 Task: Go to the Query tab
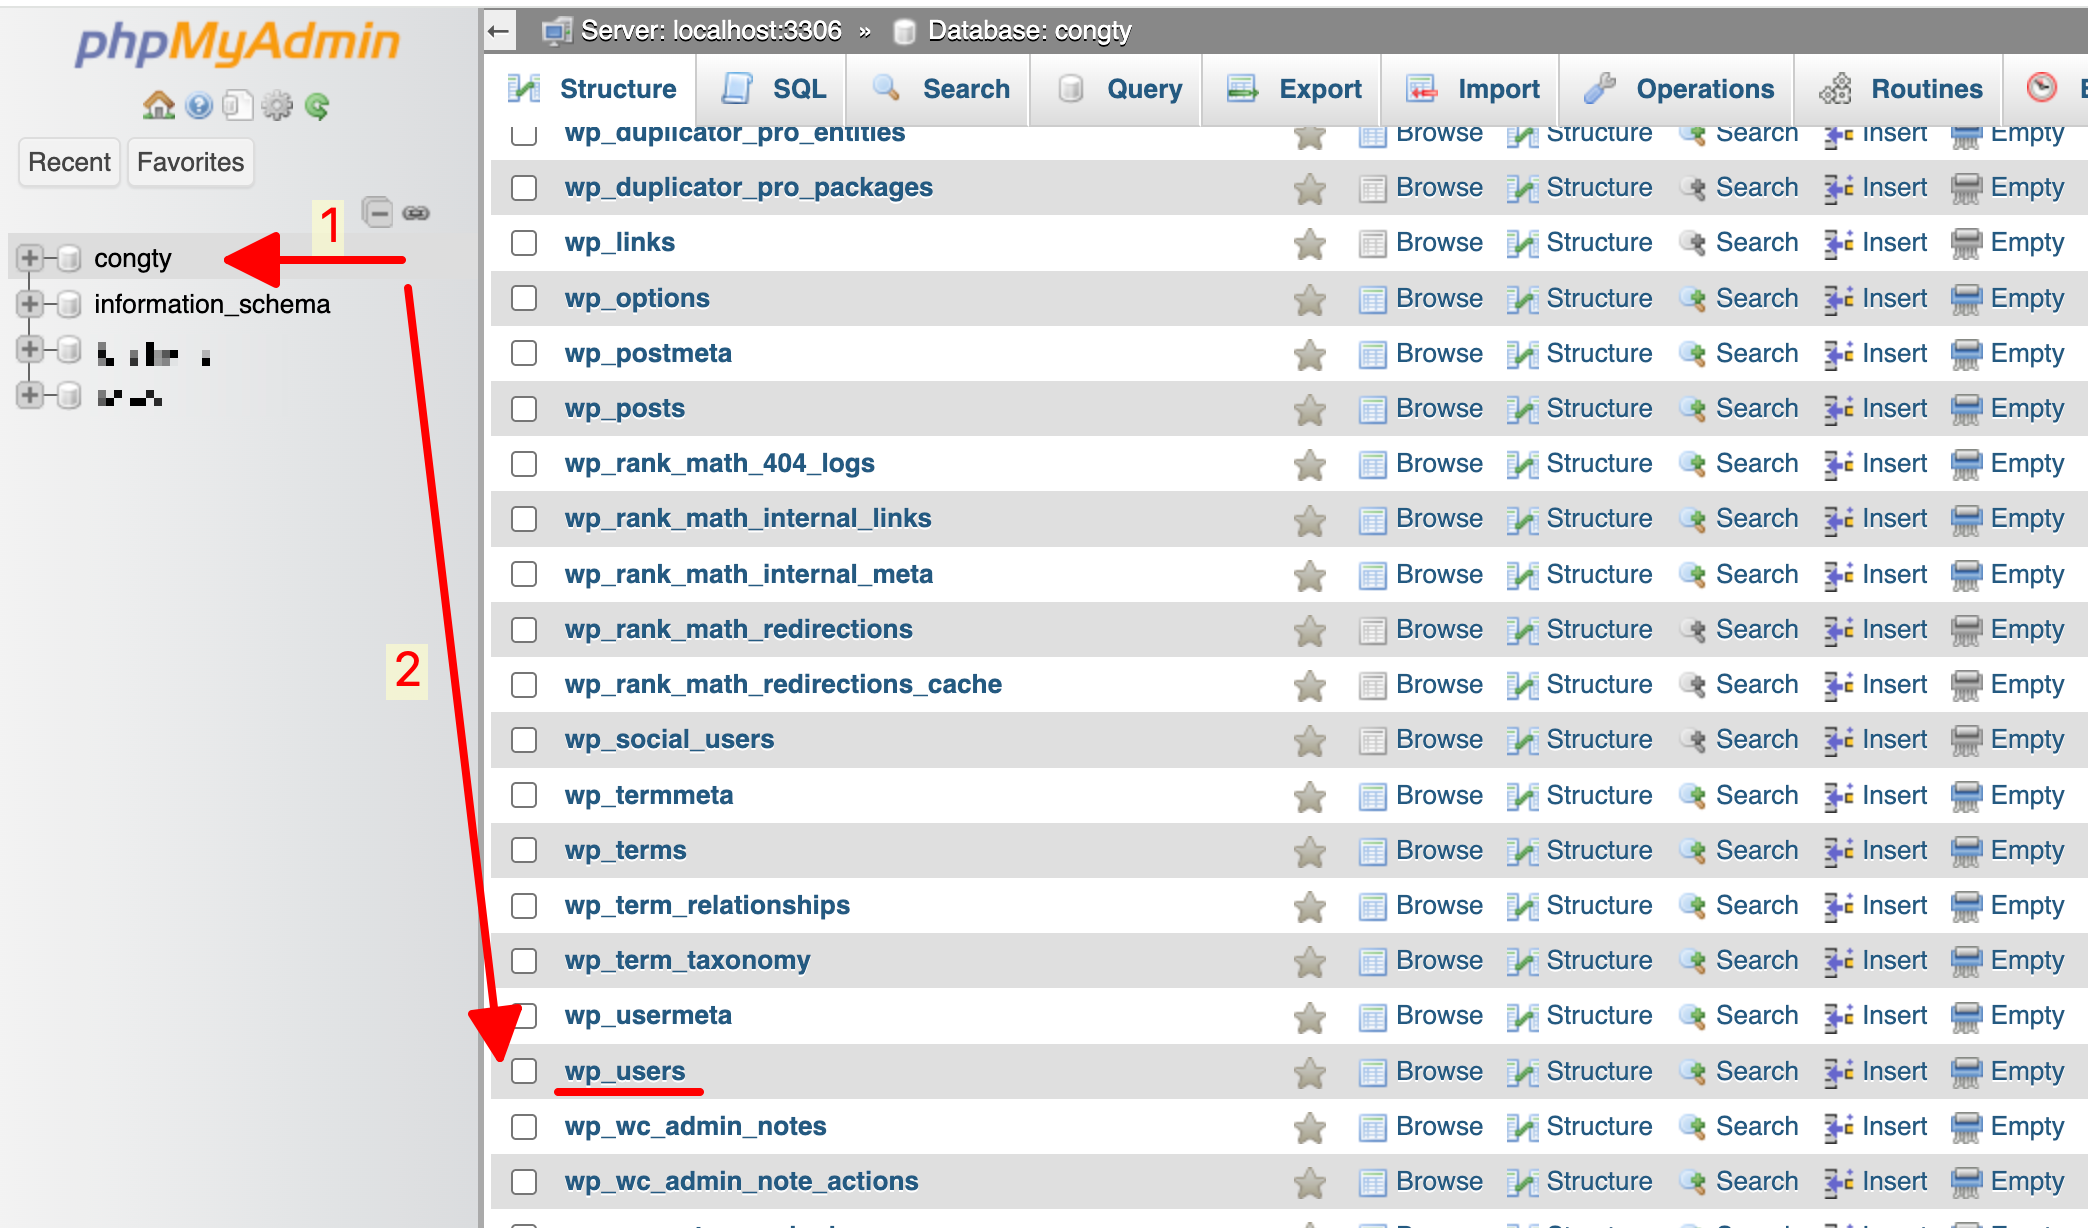[x=1118, y=89]
